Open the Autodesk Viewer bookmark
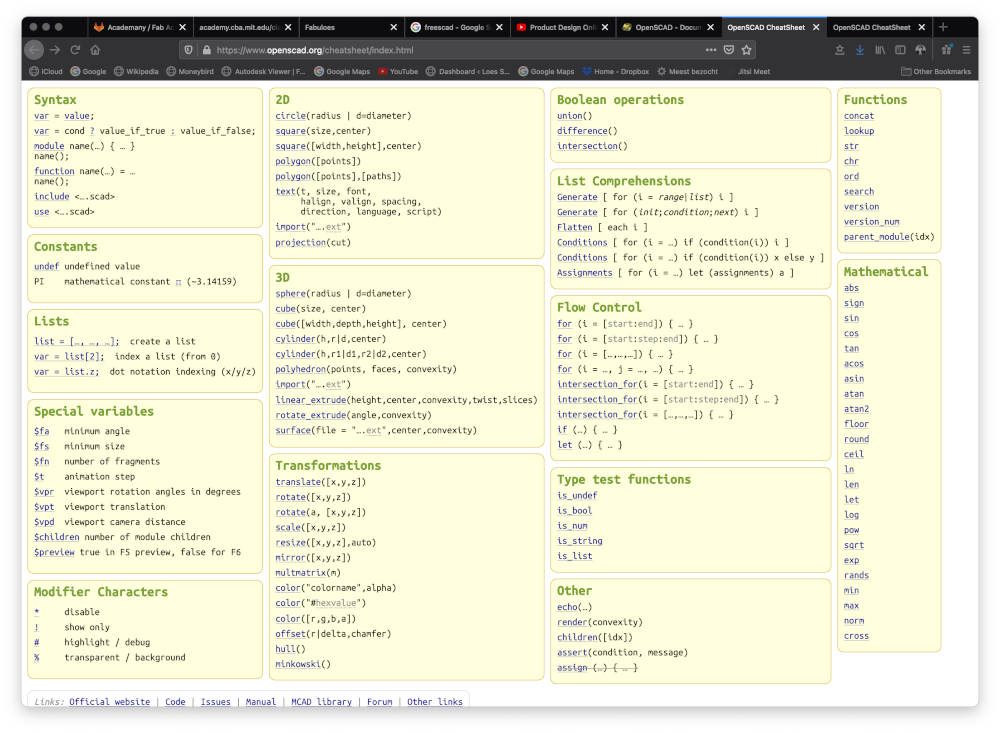 point(263,71)
